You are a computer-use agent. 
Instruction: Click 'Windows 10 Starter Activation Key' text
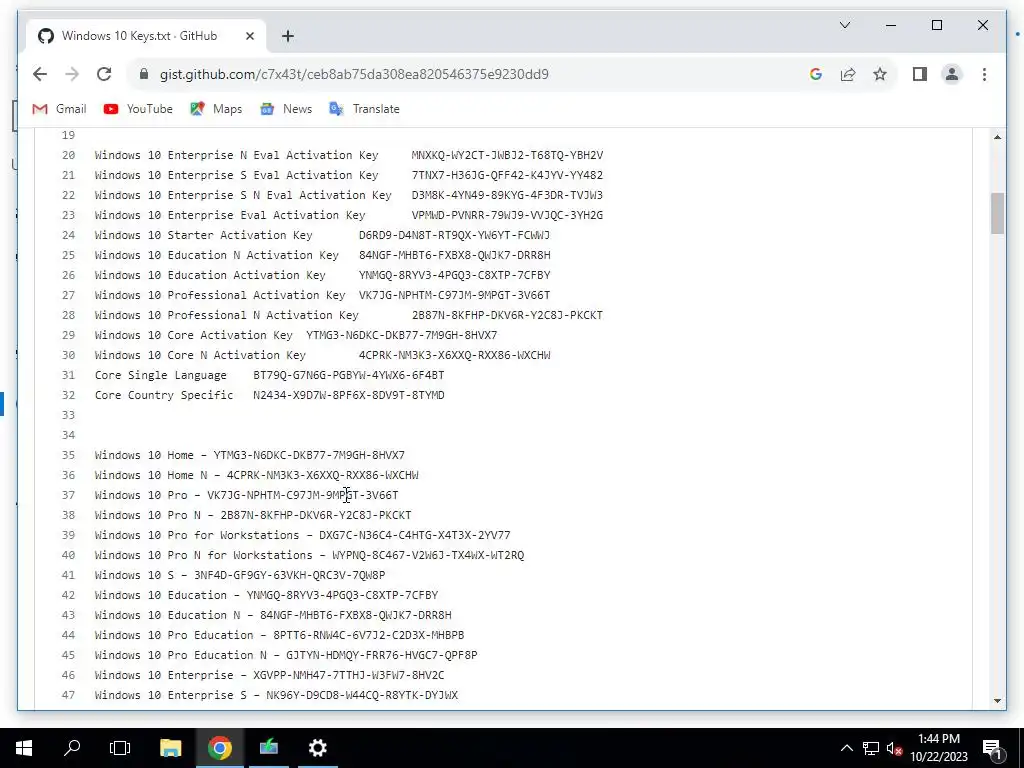[204, 235]
